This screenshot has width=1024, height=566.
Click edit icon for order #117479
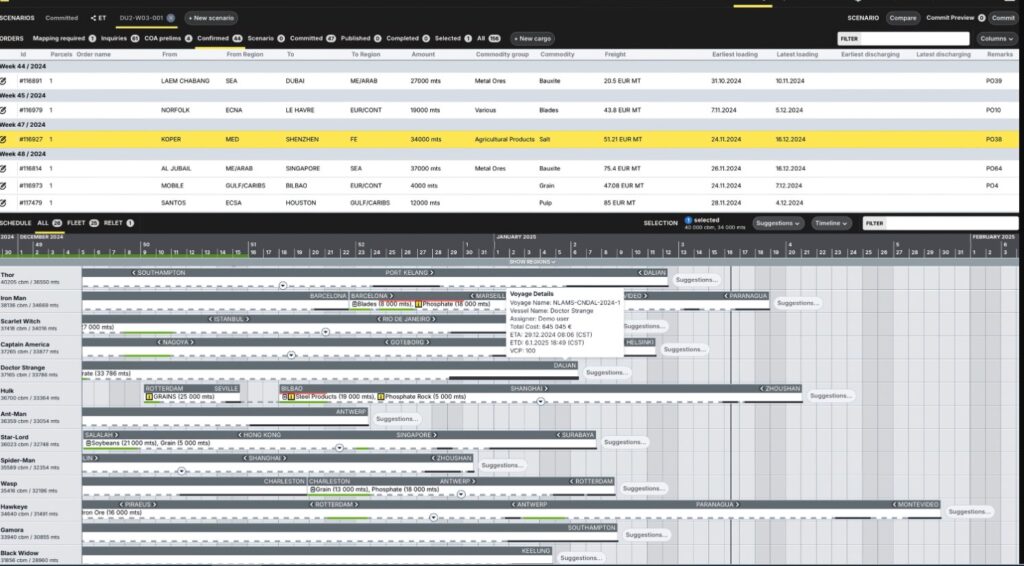(4, 202)
